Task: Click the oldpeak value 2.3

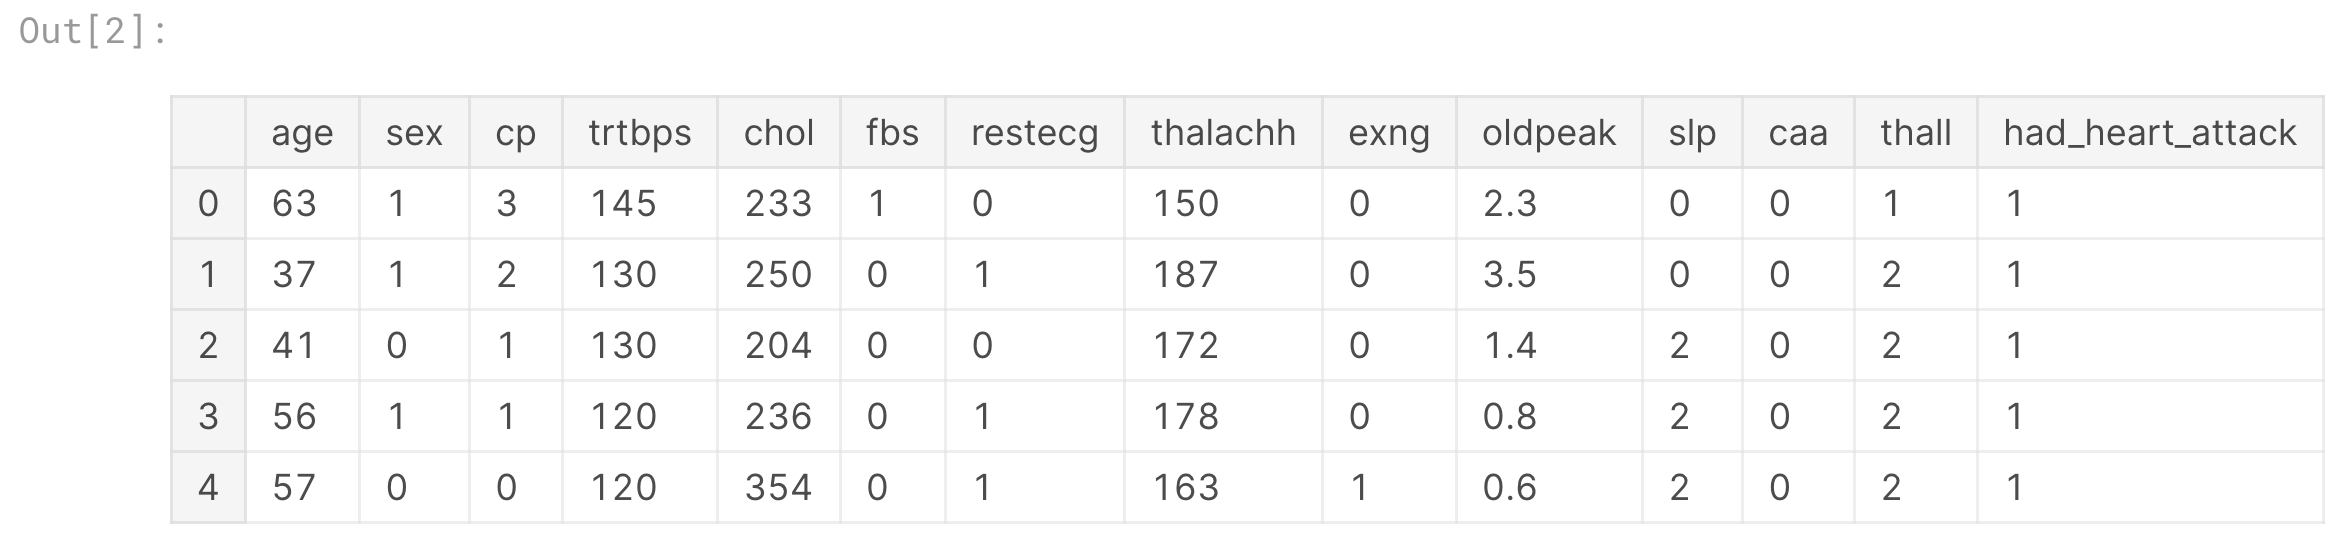Action: 1509,204
